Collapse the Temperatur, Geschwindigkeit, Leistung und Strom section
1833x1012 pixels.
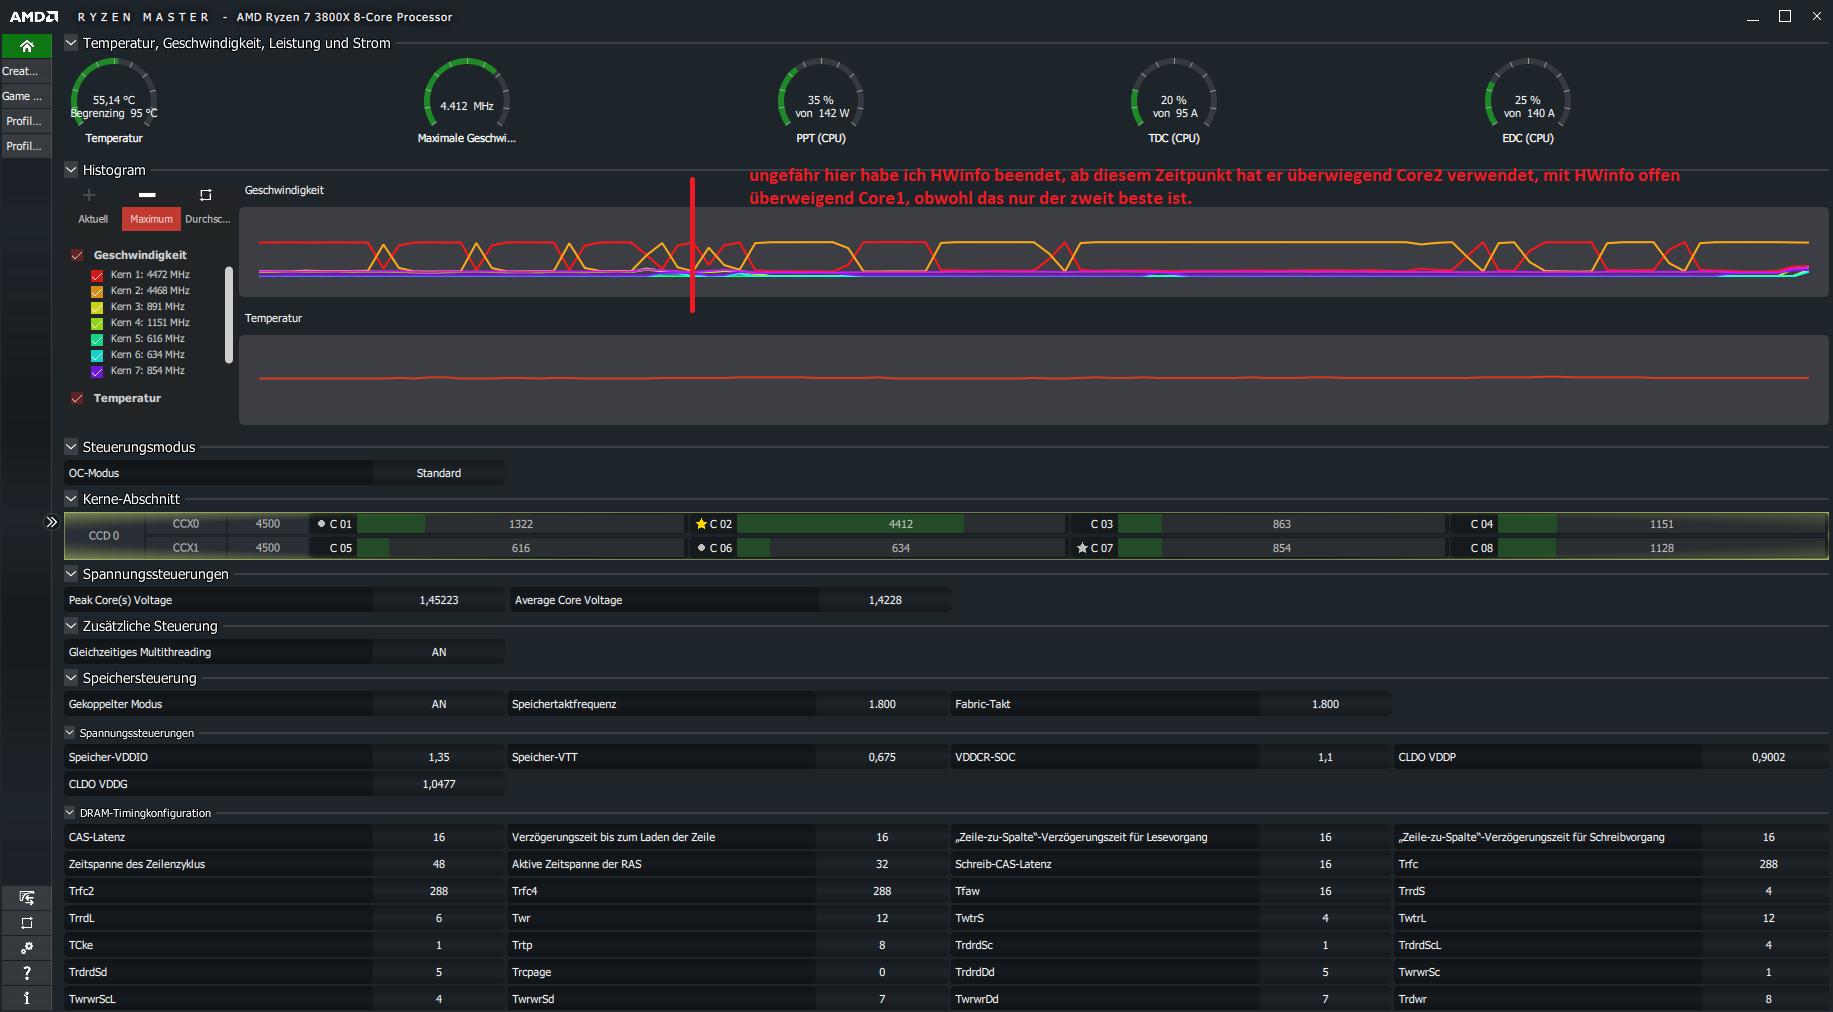[x=71, y=43]
